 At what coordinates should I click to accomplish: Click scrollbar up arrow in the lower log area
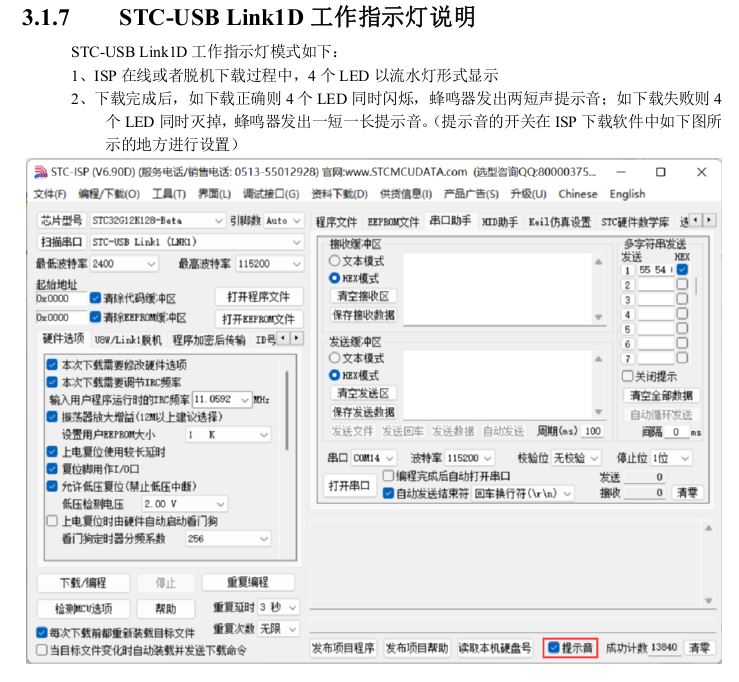pyautogui.click(x=708, y=528)
